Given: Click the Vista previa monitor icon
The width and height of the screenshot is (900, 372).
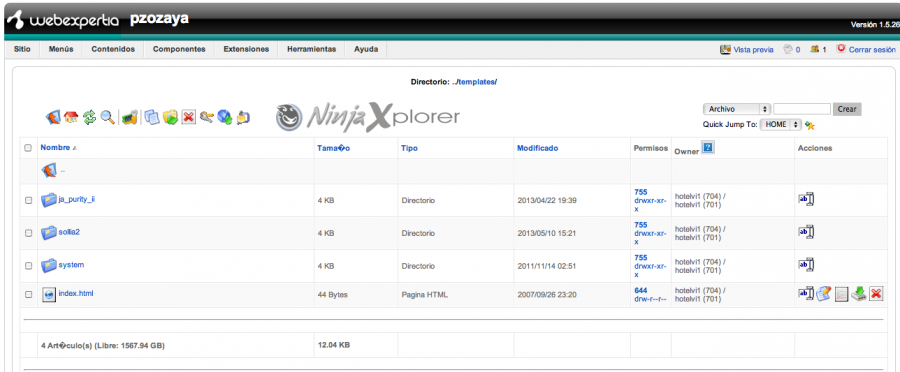Looking at the screenshot, I should coord(726,49).
